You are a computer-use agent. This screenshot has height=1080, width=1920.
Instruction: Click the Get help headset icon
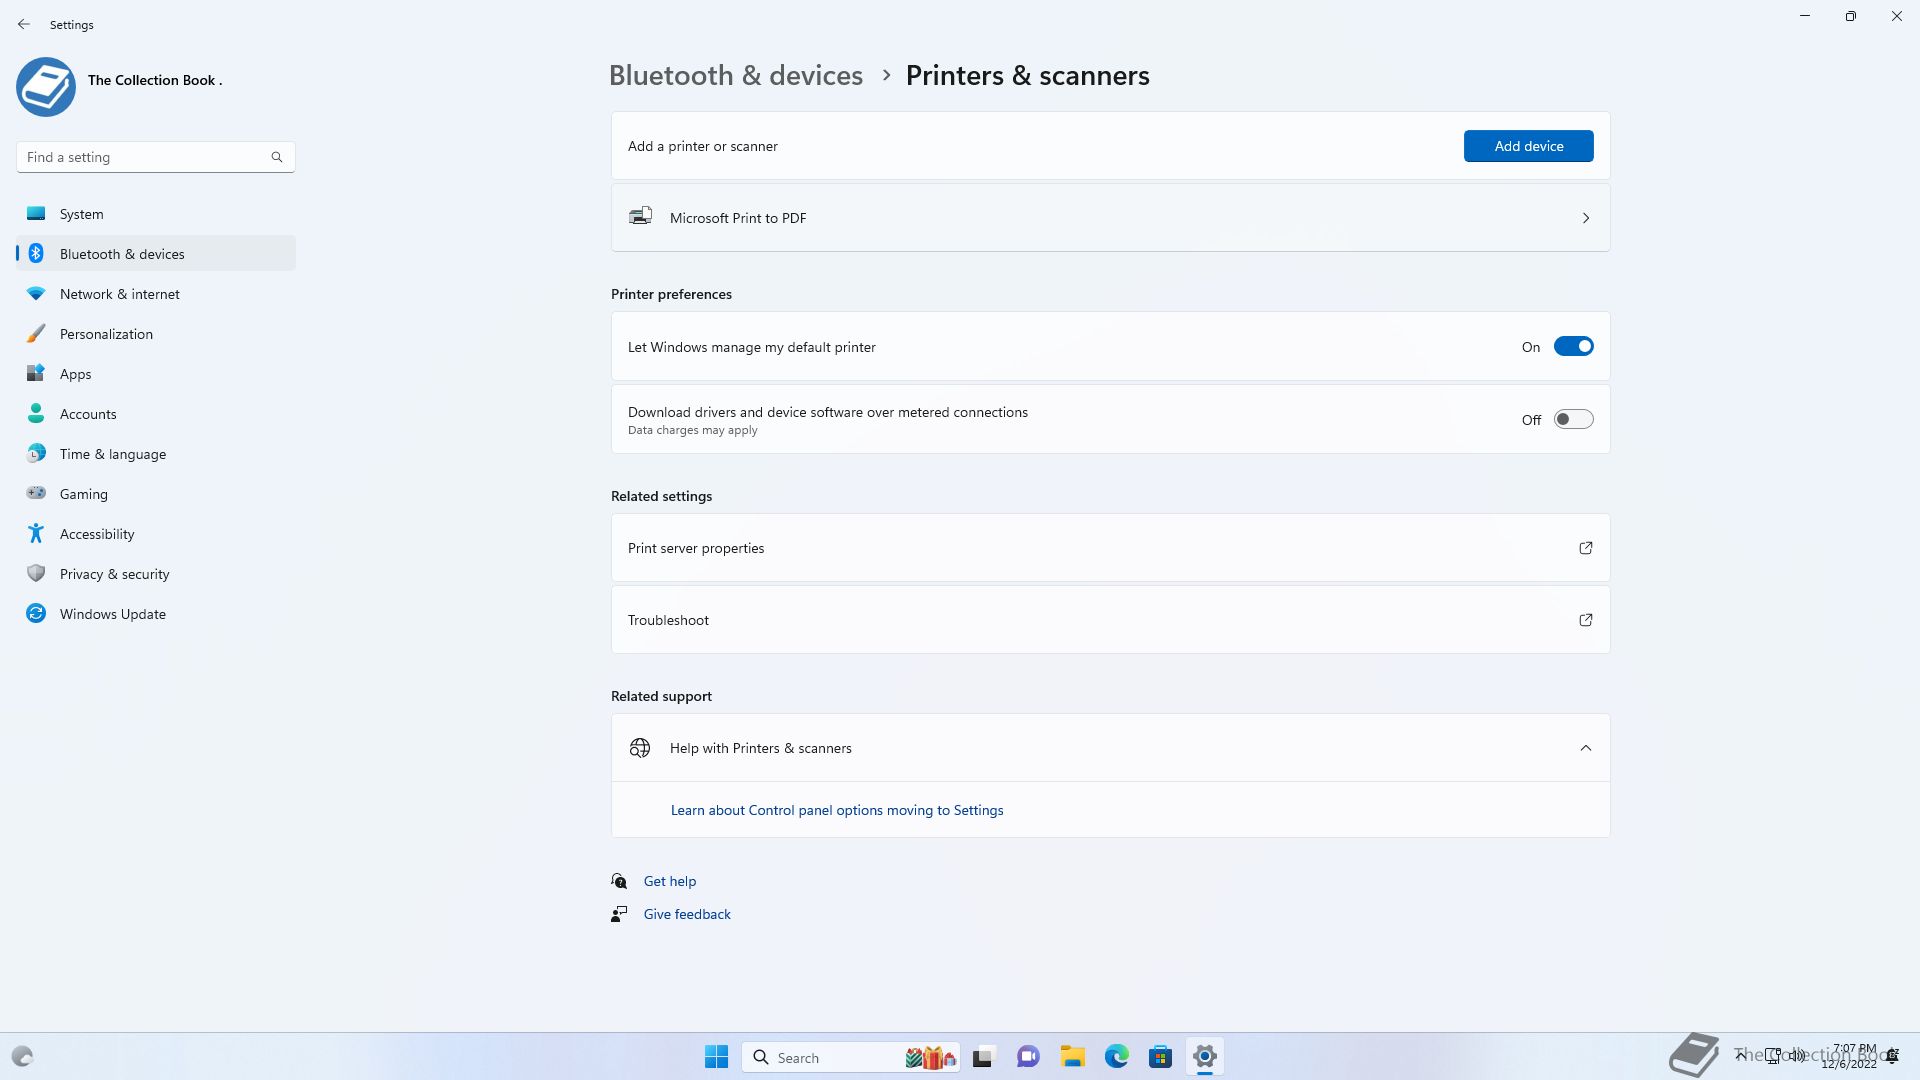click(x=619, y=881)
